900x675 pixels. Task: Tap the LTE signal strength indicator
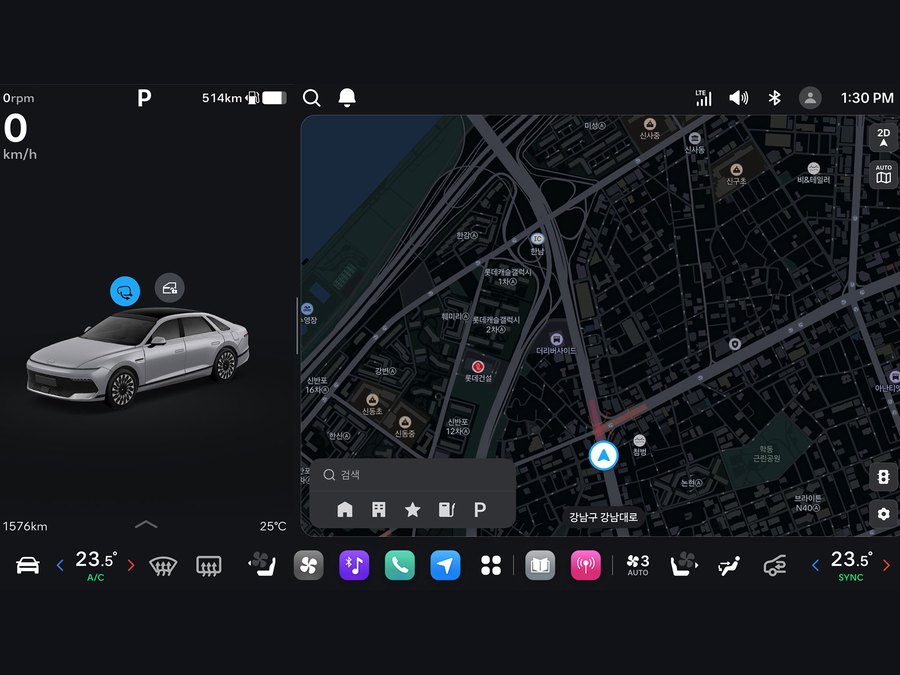click(703, 98)
